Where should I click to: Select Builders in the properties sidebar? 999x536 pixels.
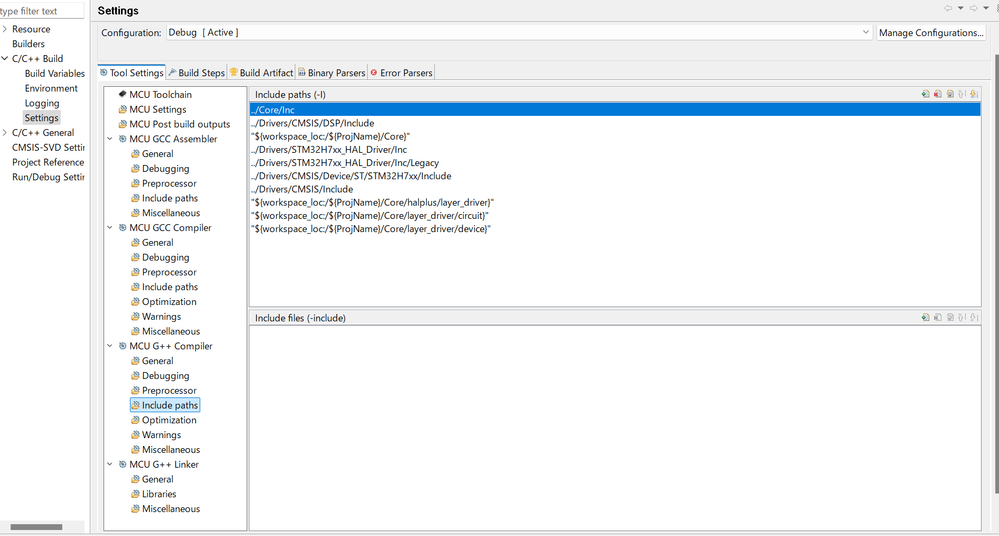(28, 44)
